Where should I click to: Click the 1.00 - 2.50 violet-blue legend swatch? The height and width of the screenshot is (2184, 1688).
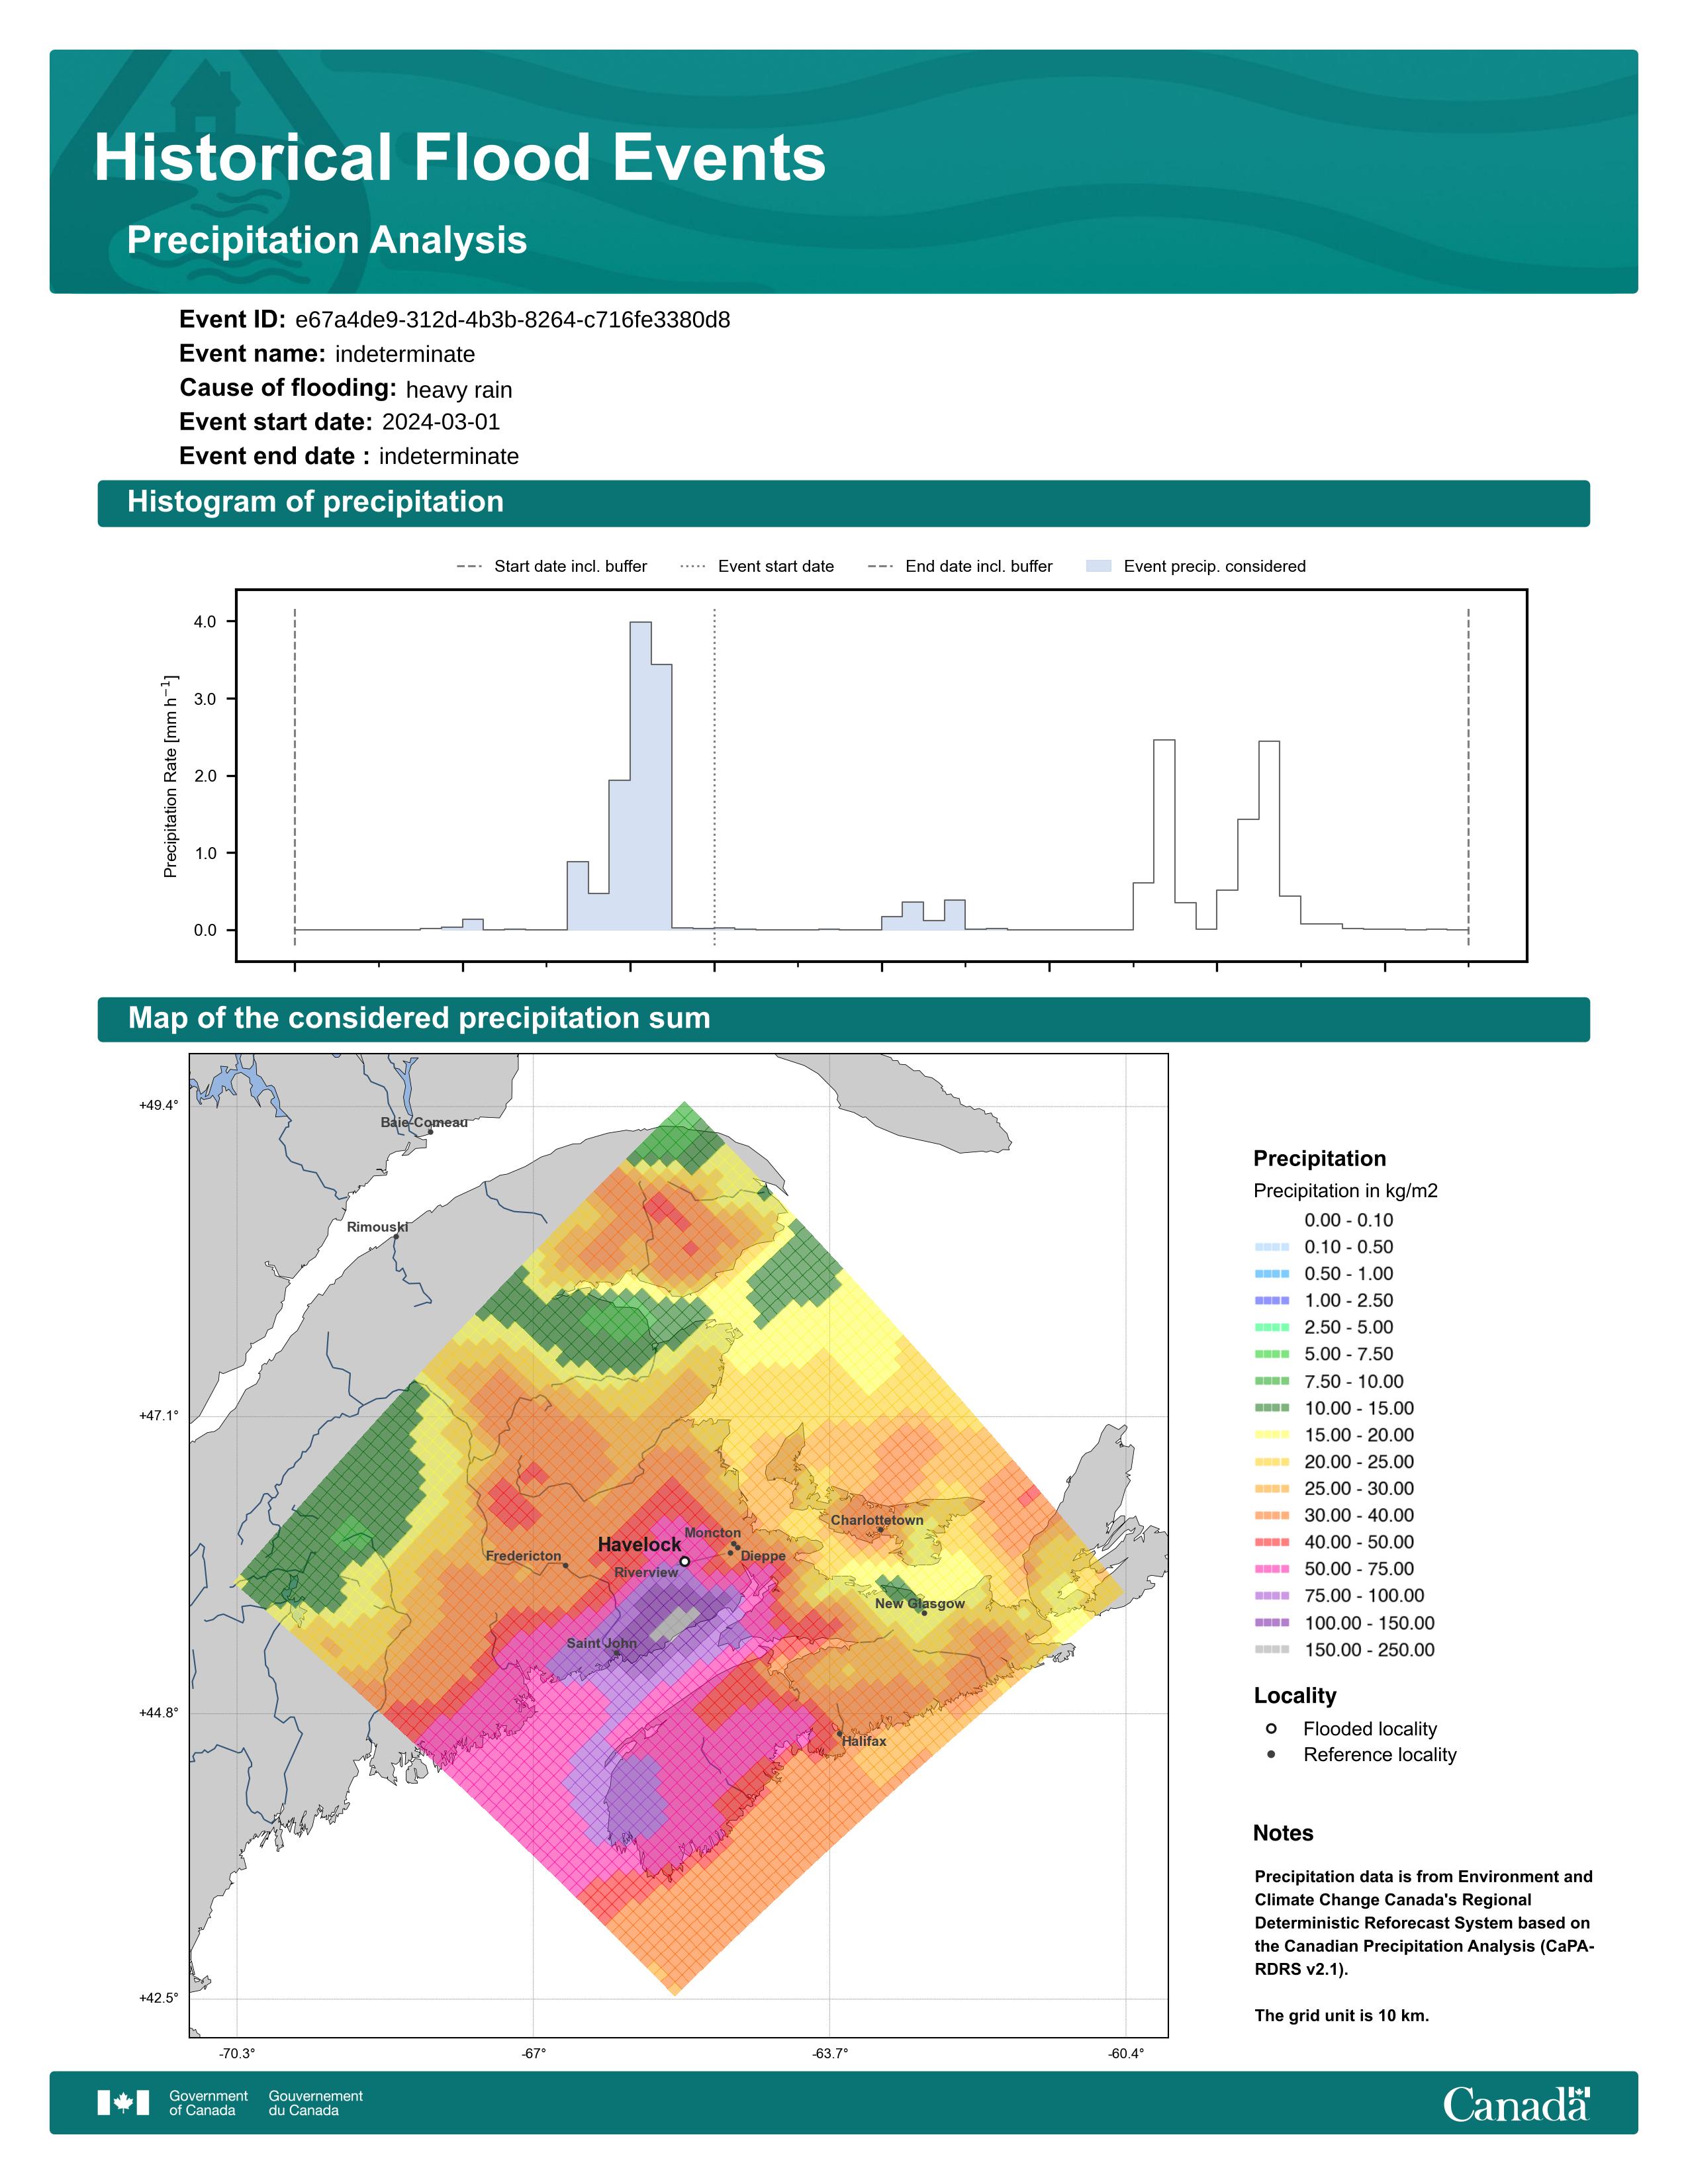click(x=1271, y=1300)
